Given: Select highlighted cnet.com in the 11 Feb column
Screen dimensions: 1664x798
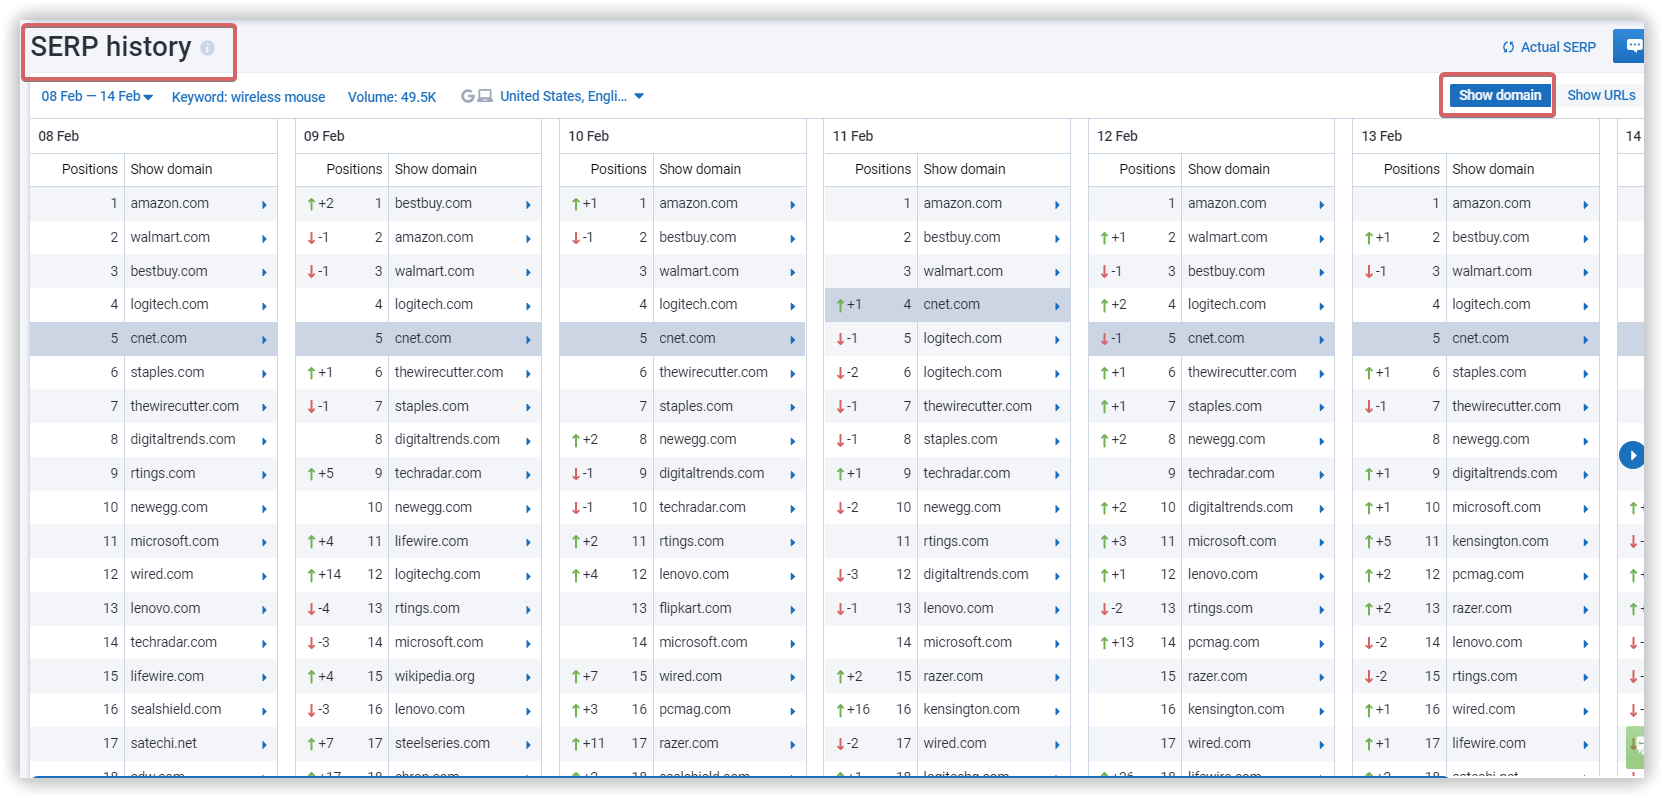Looking at the screenshot, I should tap(952, 304).
